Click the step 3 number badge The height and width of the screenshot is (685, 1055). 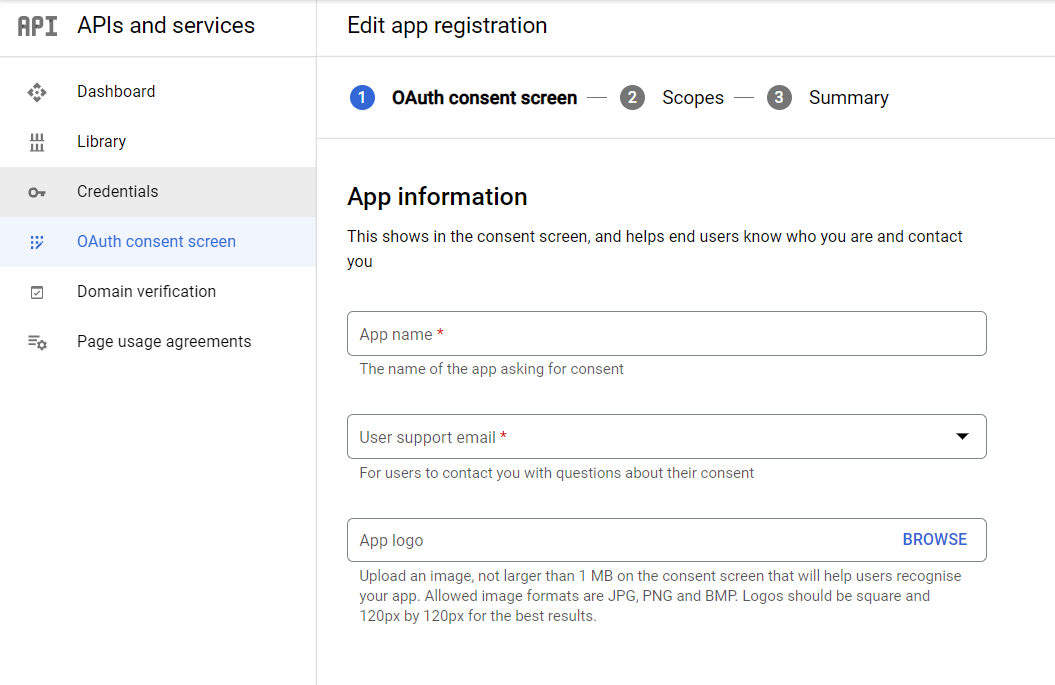point(779,98)
